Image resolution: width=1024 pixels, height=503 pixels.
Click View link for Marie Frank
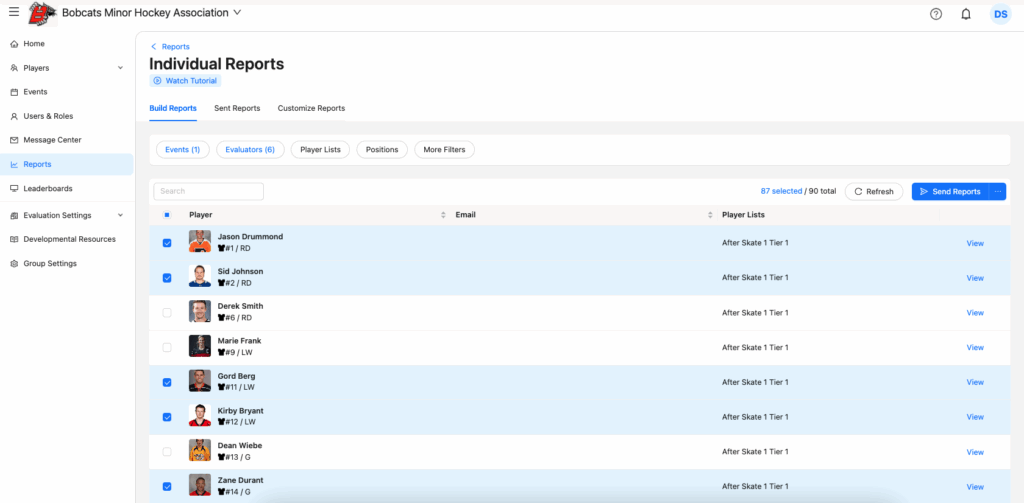(x=974, y=348)
